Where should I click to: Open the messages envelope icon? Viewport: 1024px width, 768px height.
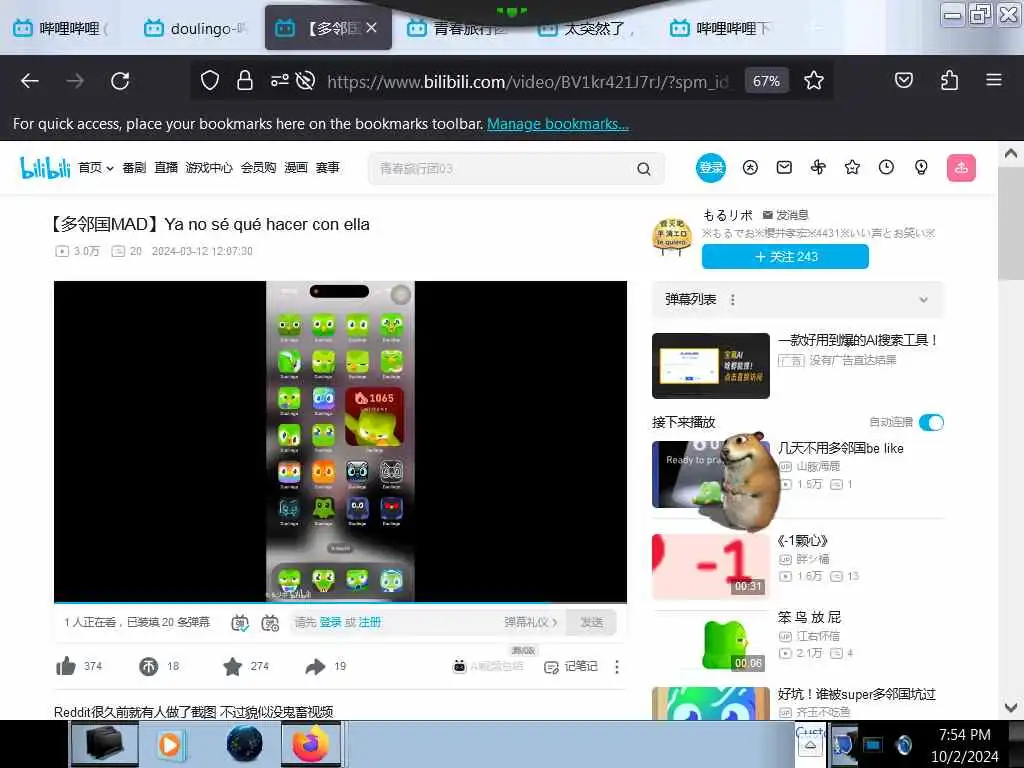tap(784, 168)
